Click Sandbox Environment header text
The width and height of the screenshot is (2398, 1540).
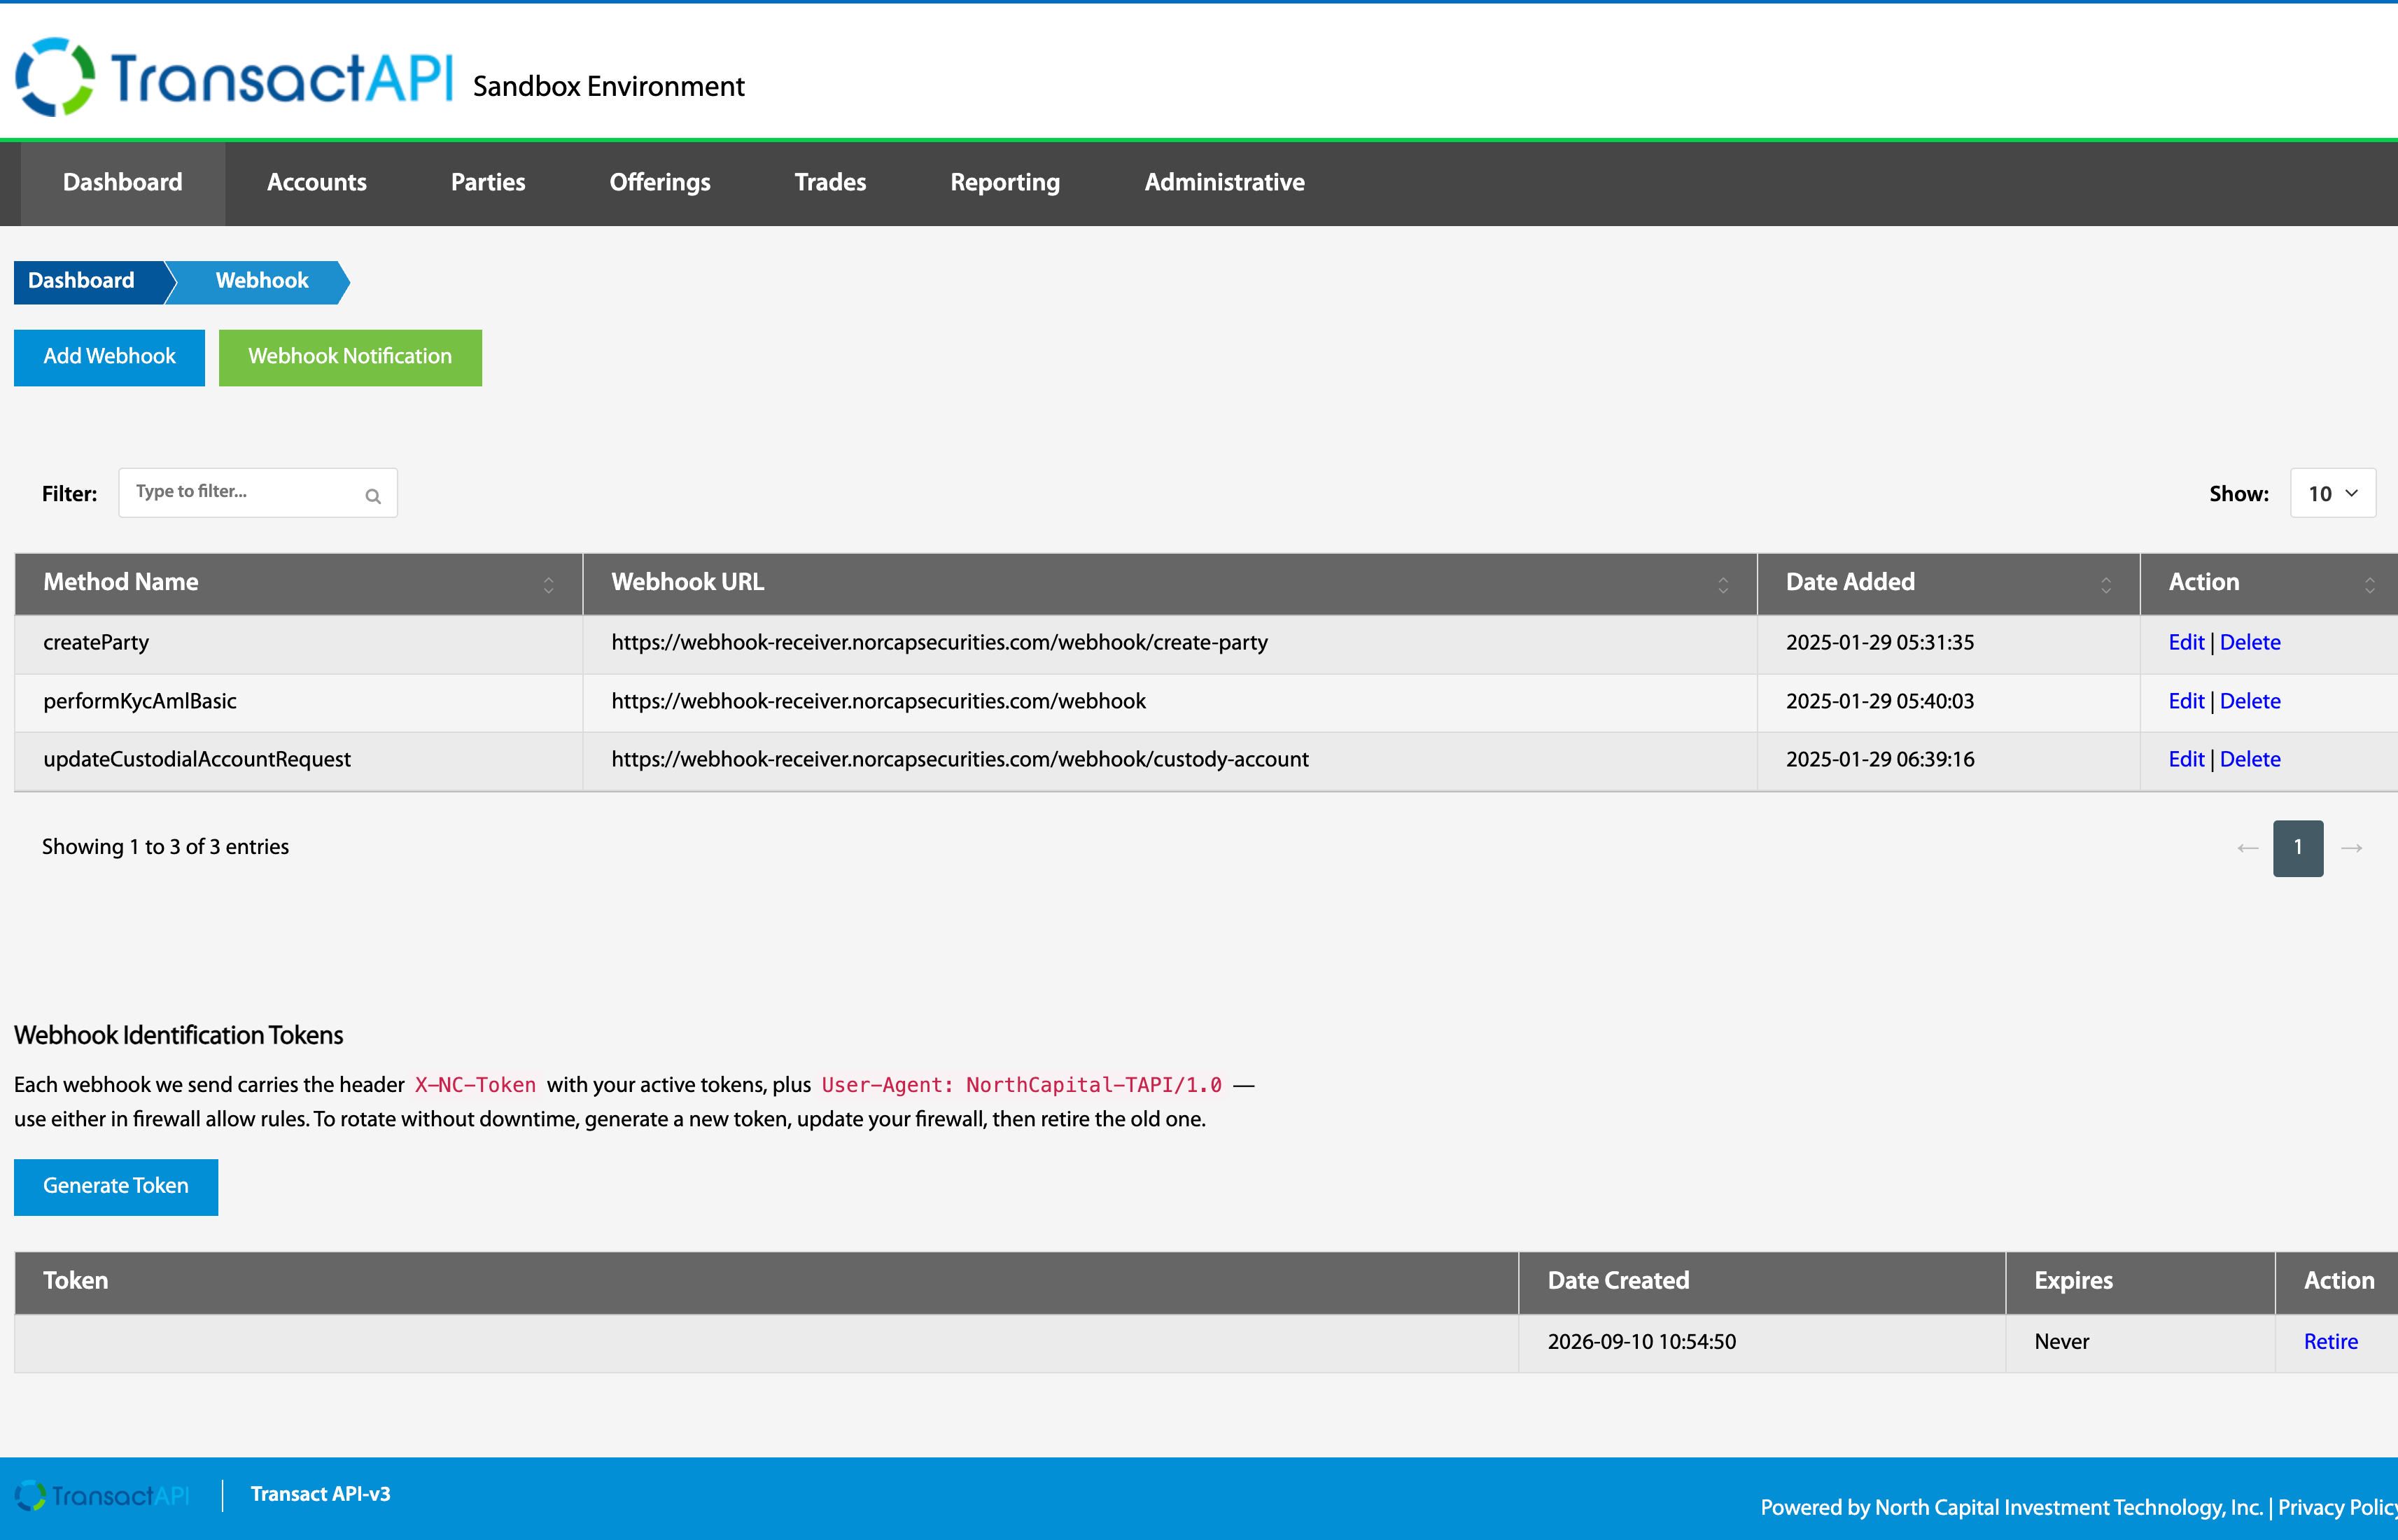click(x=608, y=87)
